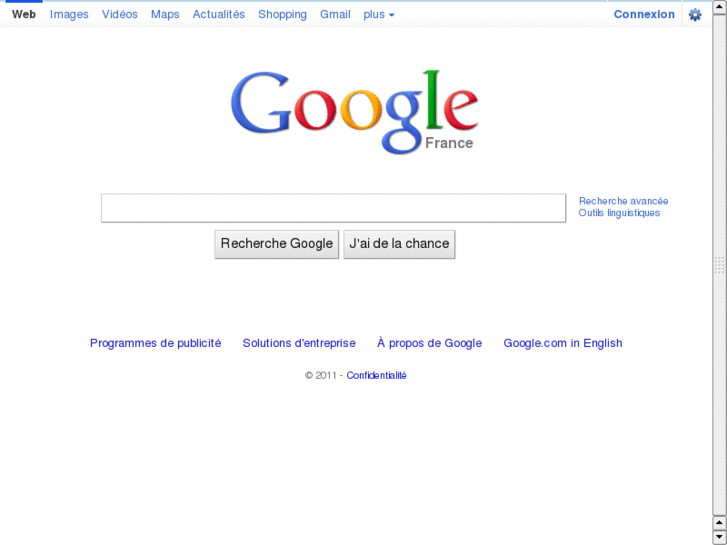Open the "Recherche avancée" link
The height and width of the screenshot is (545, 727).
click(x=623, y=201)
